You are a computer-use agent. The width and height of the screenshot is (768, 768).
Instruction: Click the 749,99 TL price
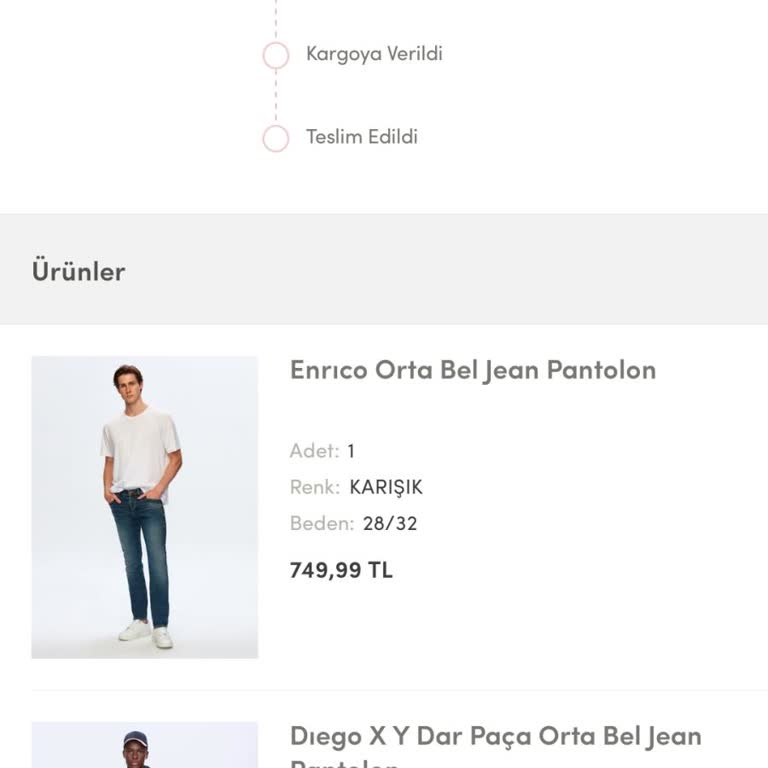(x=341, y=570)
